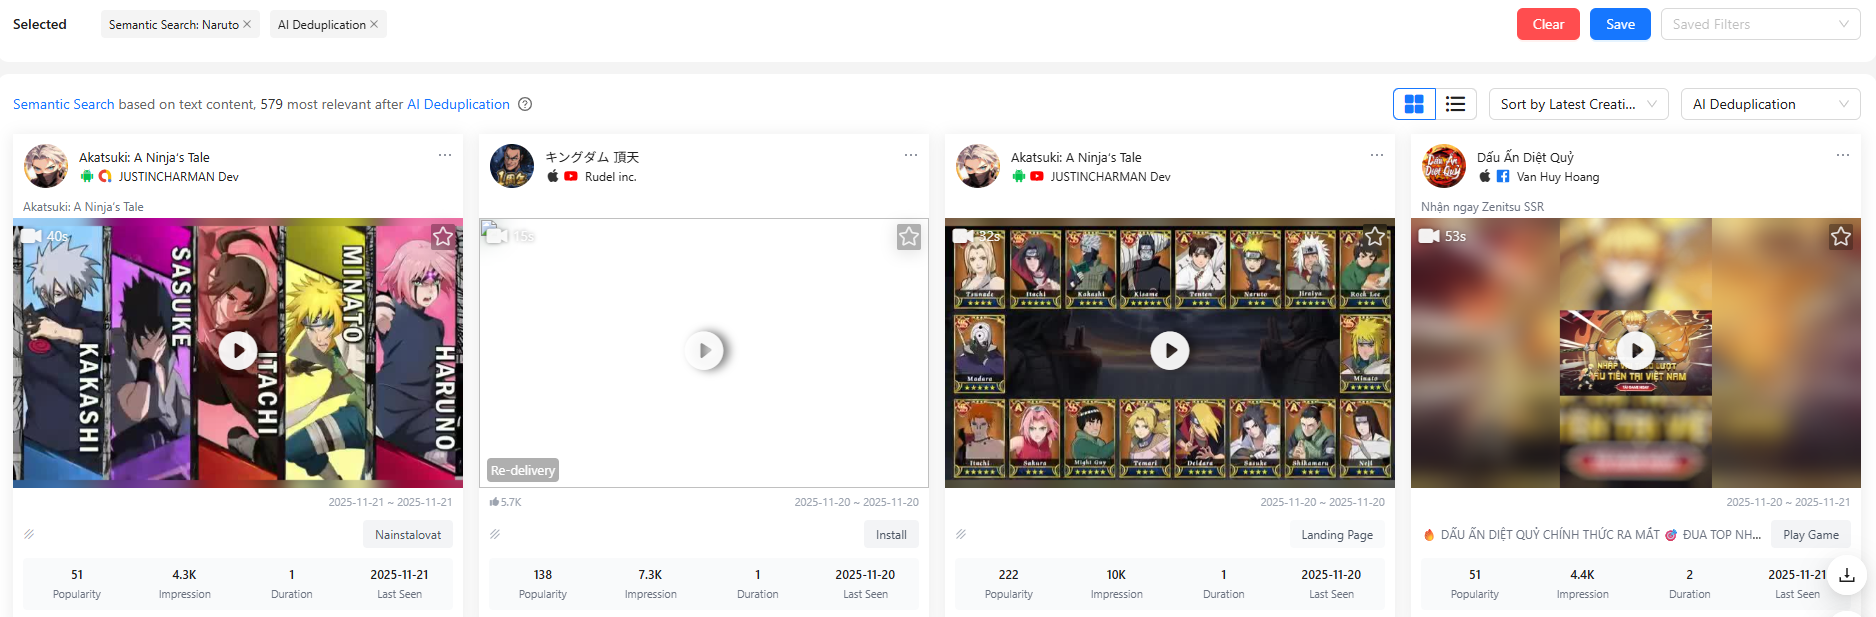Click the Re-delivery tag
Image resolution: width=1876 pixels, height=617 pixels.
tap(523, 470)
